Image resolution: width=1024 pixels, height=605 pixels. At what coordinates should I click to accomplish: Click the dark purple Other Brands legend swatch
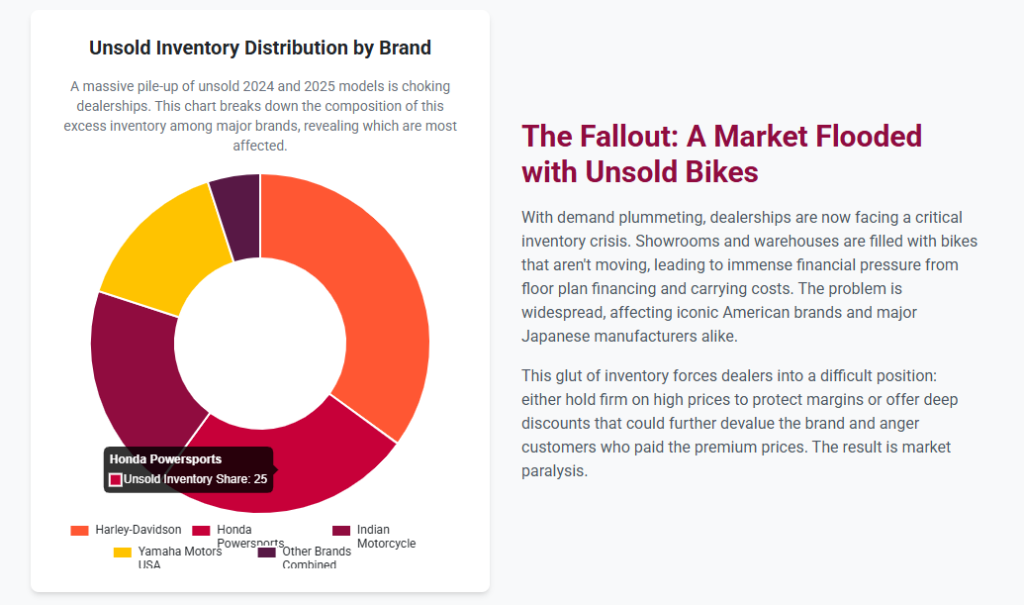tap(266, 552)
